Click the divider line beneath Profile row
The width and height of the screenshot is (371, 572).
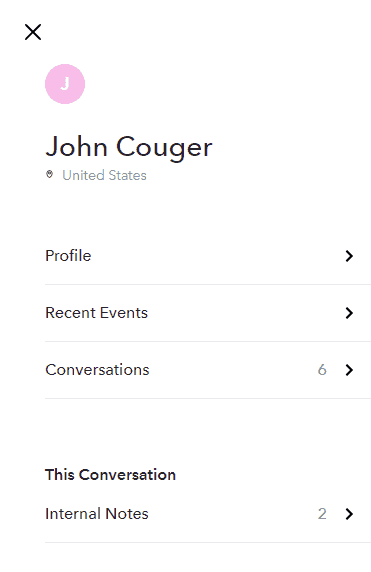pos(208,285)
